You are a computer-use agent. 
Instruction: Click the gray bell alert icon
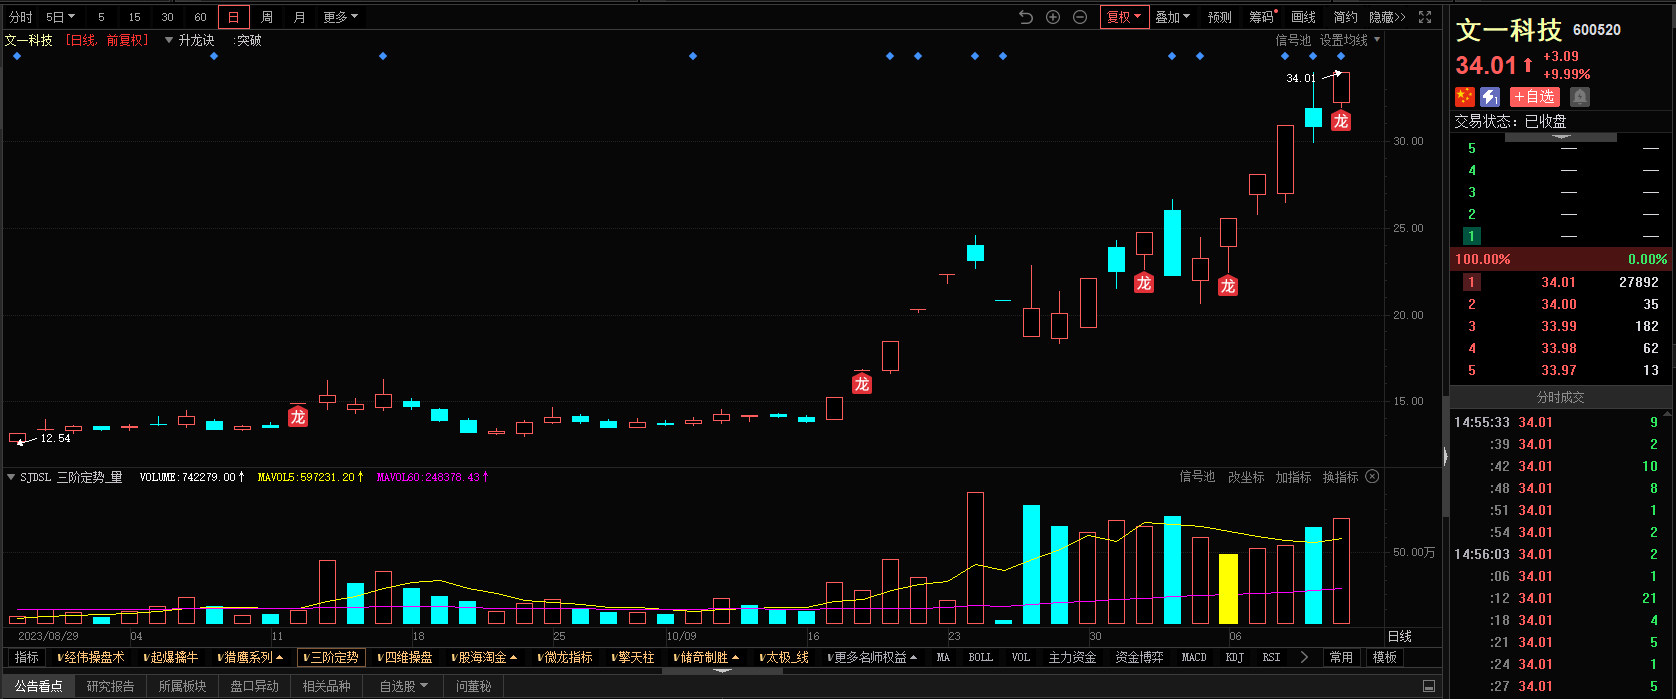point(1580,97)
